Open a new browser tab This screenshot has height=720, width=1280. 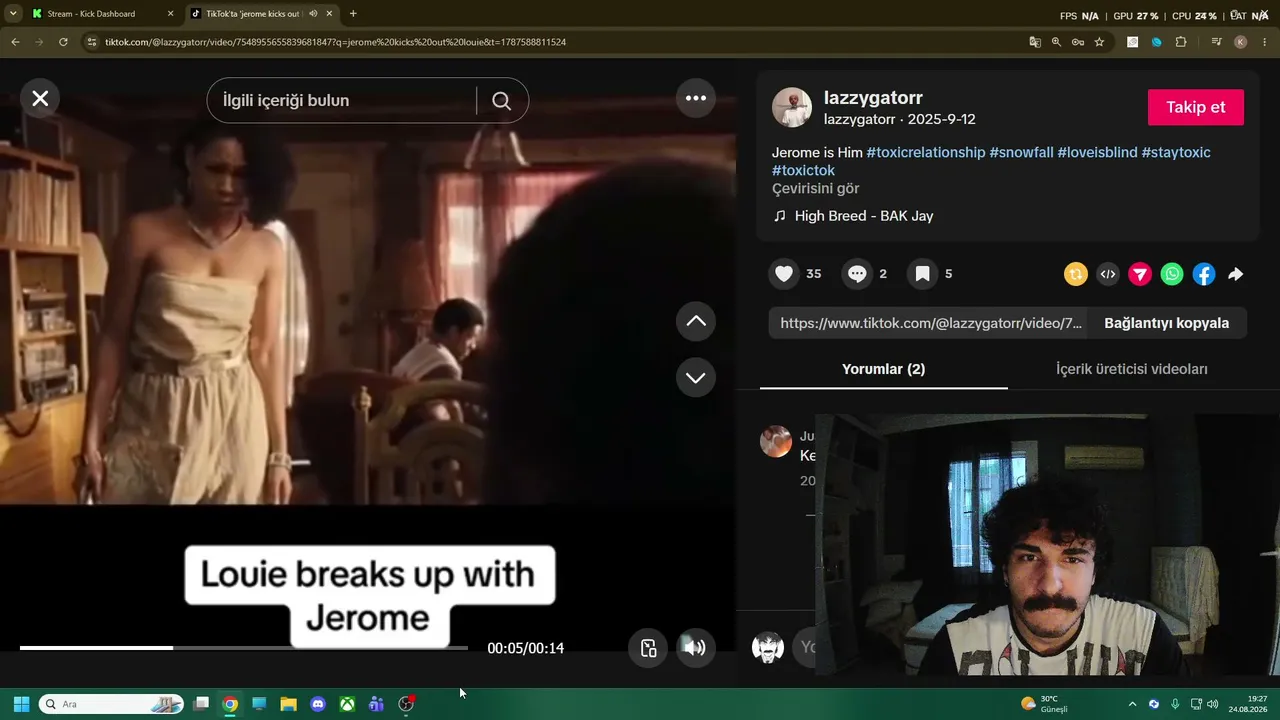(x=353, y=14)
